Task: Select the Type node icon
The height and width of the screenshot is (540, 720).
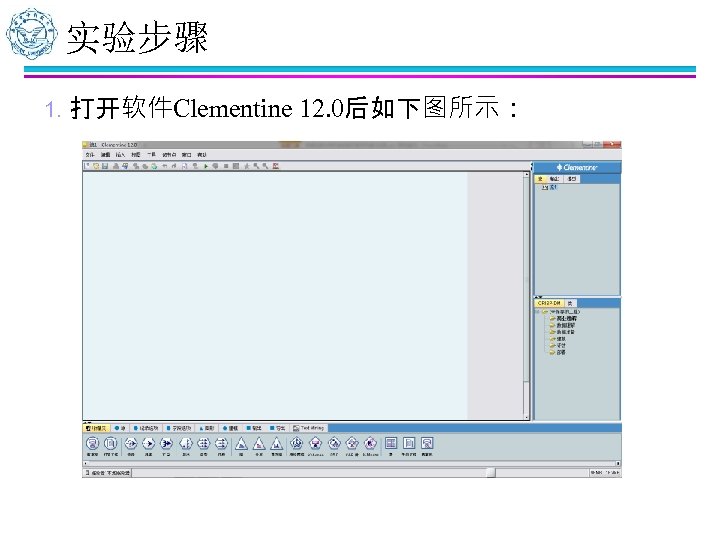Action: pos(203,444)
